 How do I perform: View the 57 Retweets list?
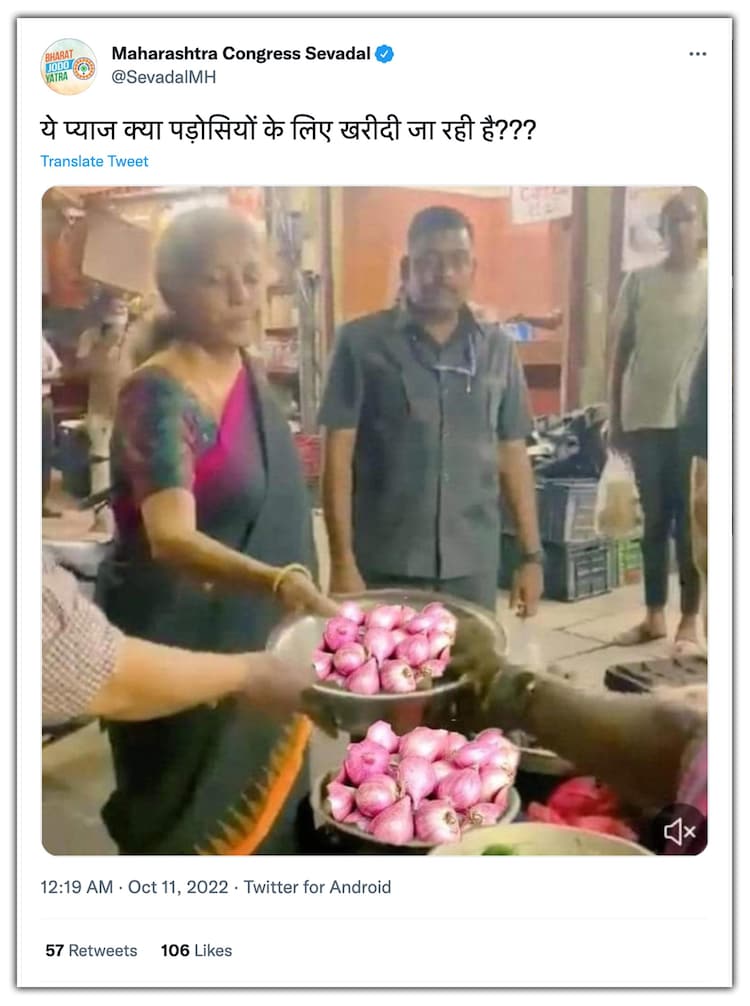tap(91, 950)
